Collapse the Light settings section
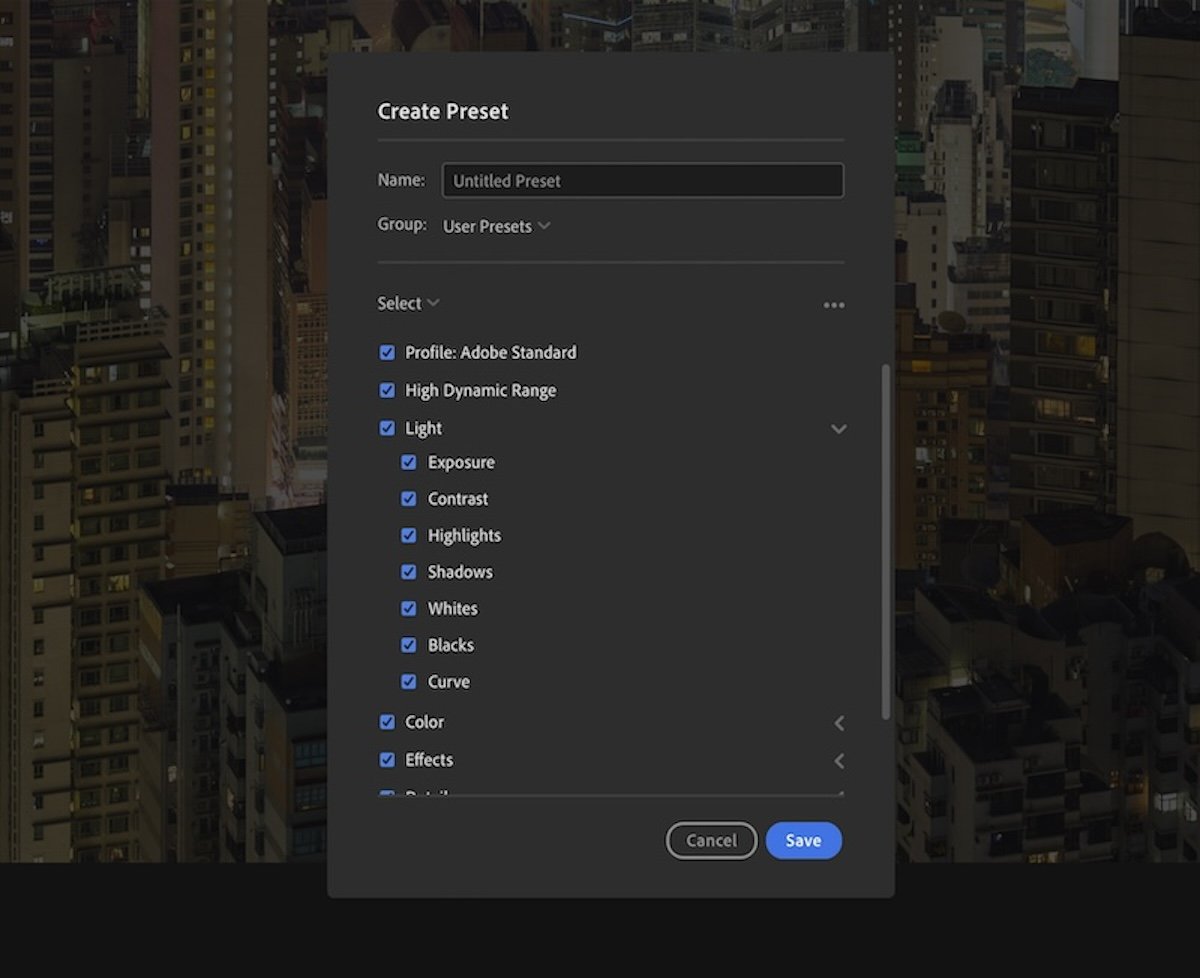Image resolution: width=1200 pixels, height=978 pixels. (x=839, y=428)
